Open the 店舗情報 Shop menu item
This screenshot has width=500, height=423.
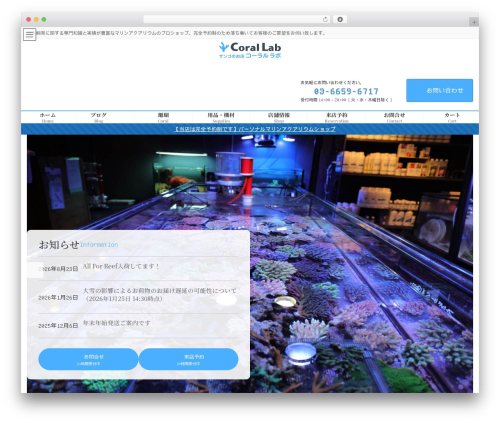279,117
